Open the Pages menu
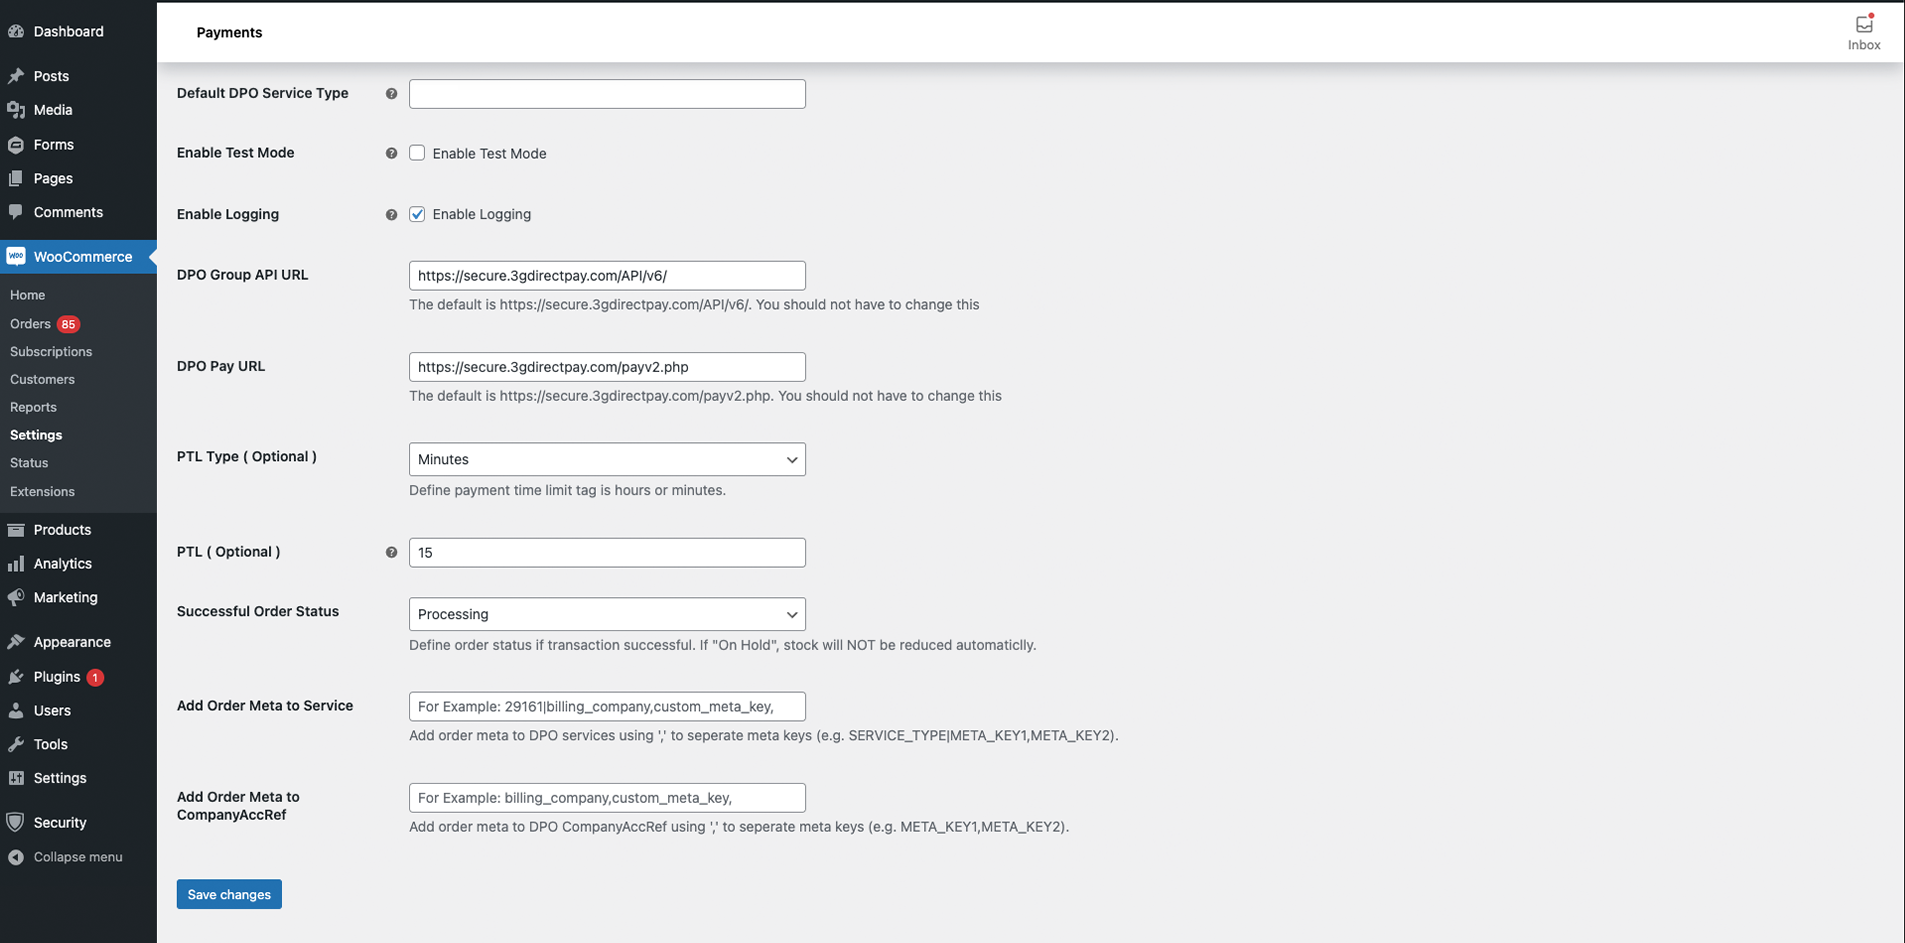Screen dimensions: 1905x943 78,178
